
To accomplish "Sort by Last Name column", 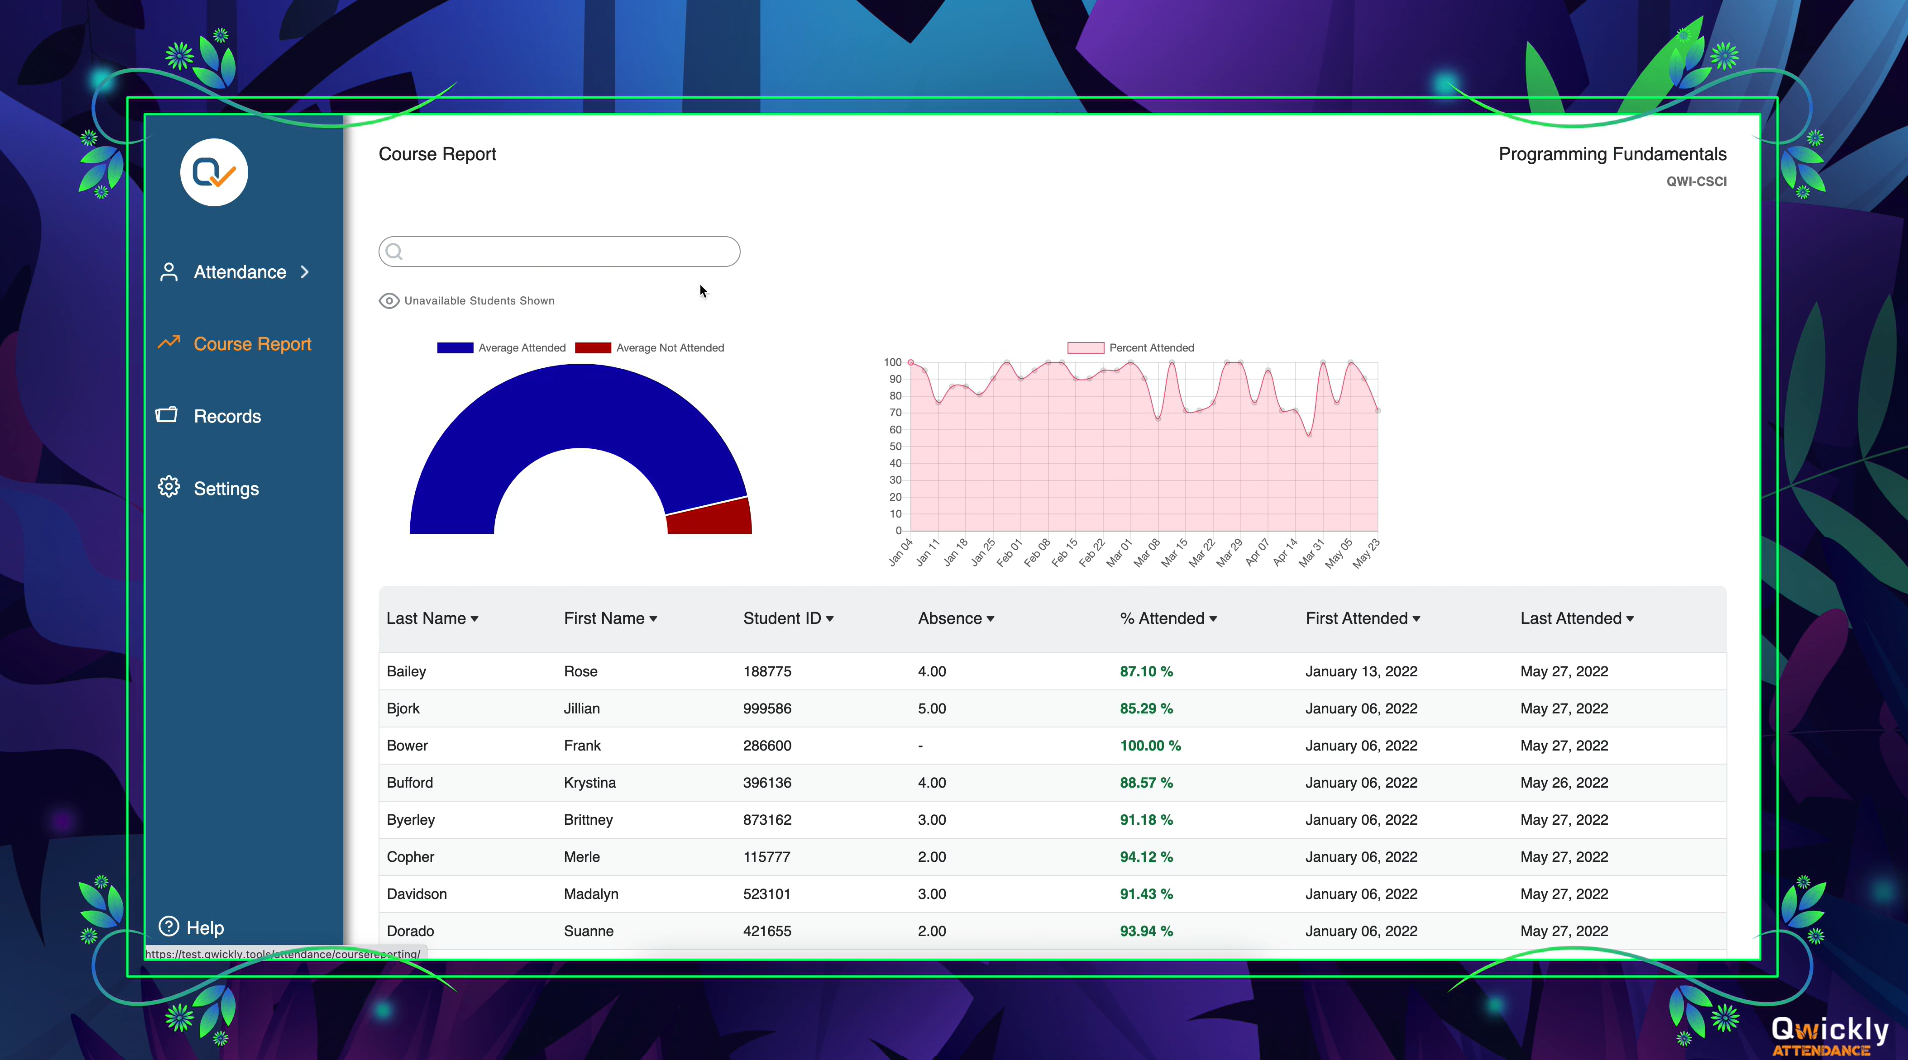I will [x=432, y=619].
